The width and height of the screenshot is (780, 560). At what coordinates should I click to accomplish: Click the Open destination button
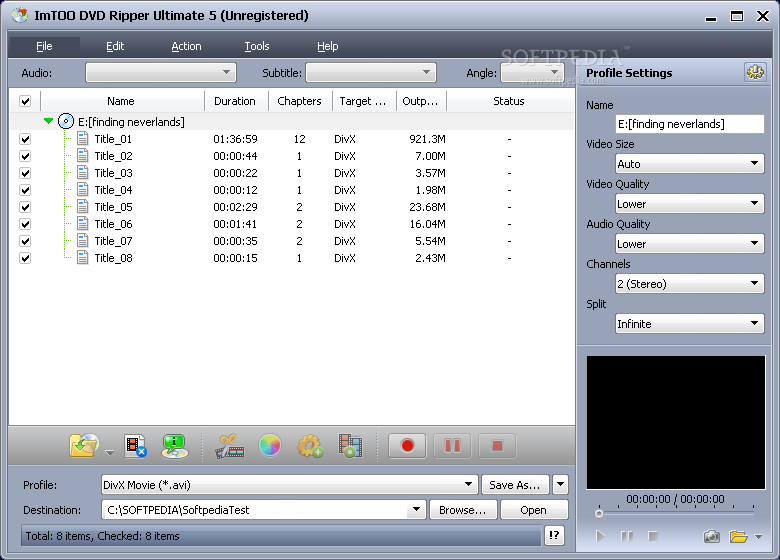click(x=534, y=510)
